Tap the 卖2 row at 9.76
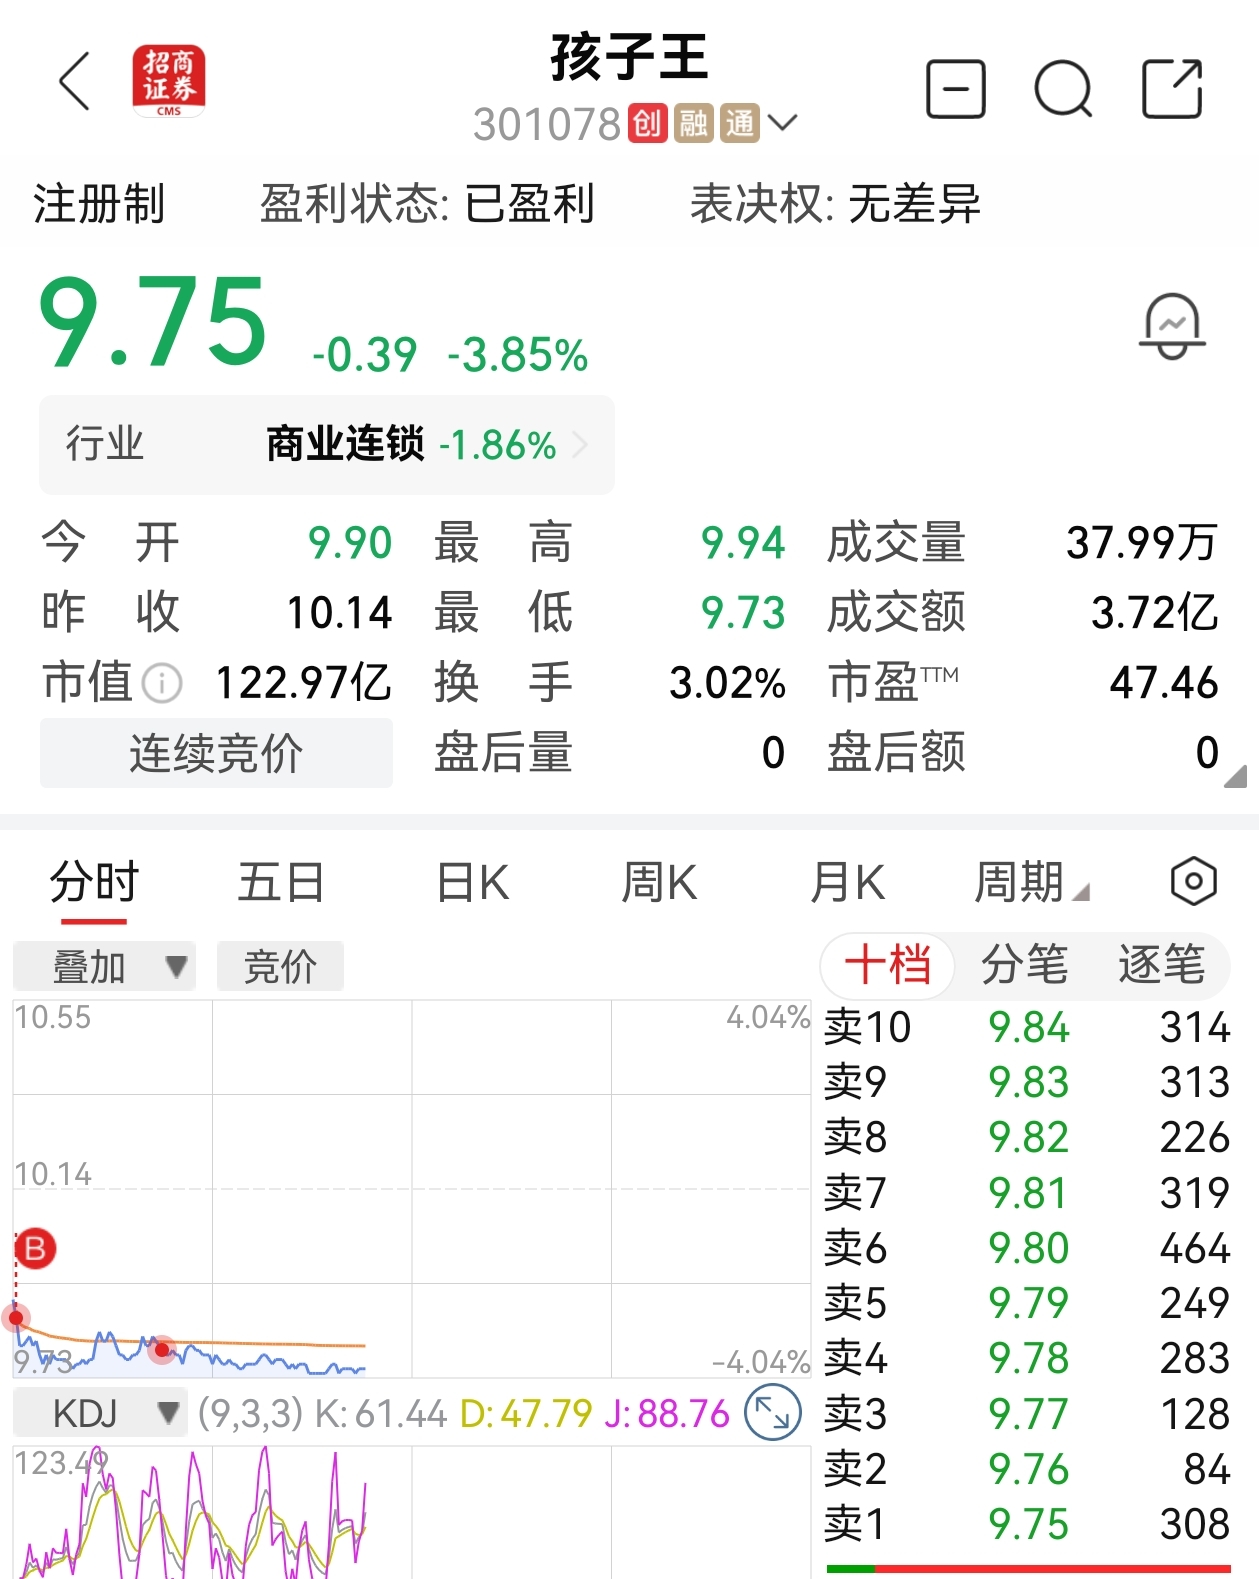Image resolution: width=1259 pixels, height=1579 pixels. click(1027, 1469)
